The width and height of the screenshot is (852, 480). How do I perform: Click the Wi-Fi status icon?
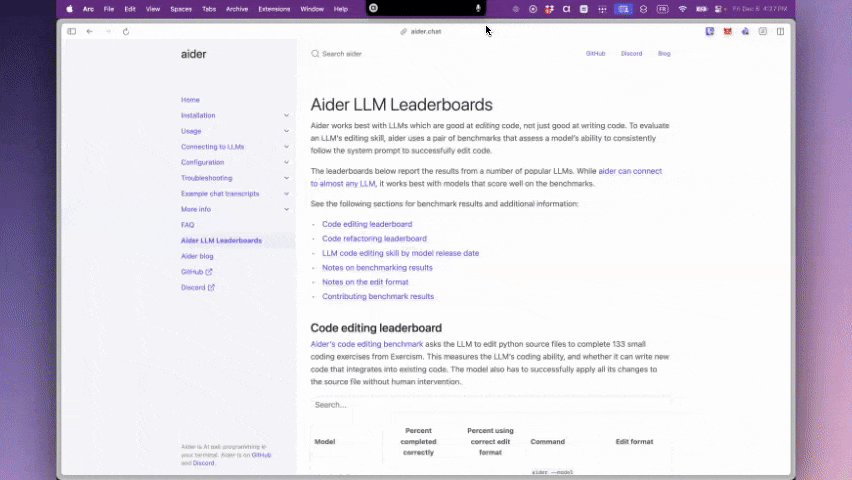pos(682,9)
